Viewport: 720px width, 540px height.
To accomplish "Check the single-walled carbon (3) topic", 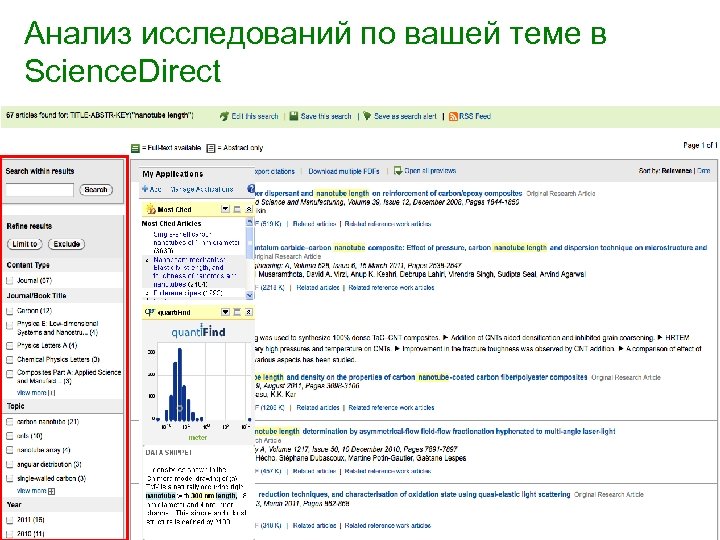I will click(x=10, y=478).
